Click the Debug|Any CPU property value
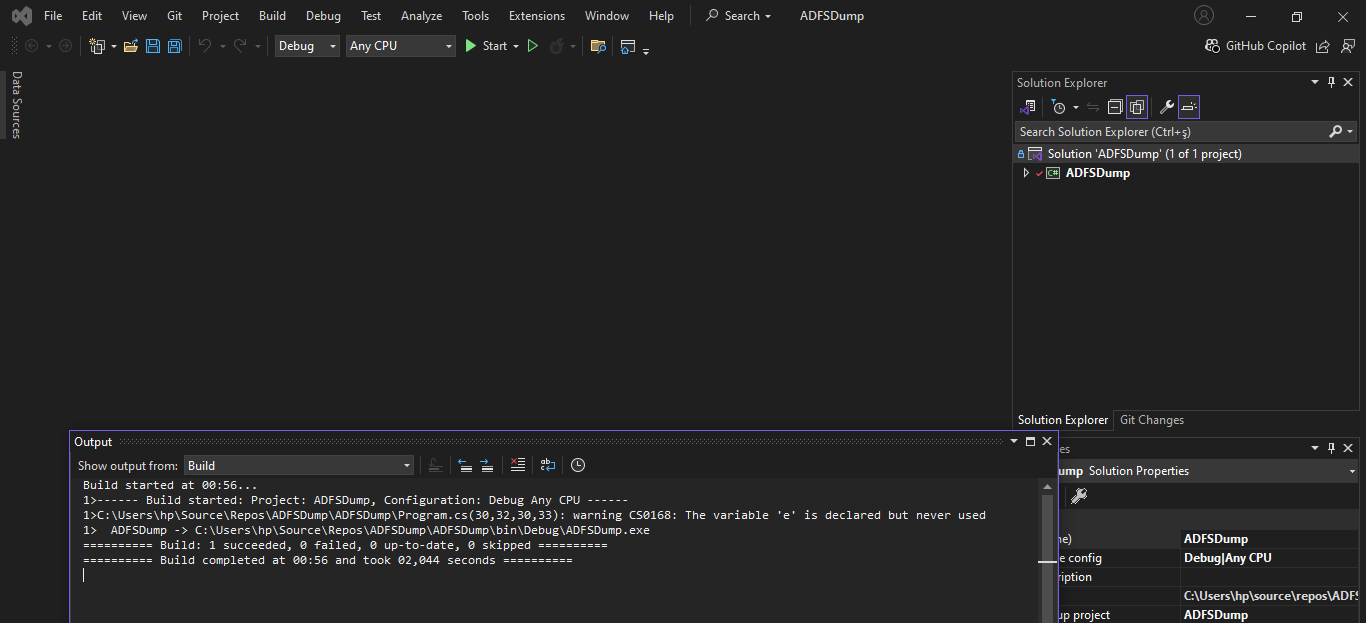The width and height of the screenshot is (1366, 623). tap(1228, 558)
